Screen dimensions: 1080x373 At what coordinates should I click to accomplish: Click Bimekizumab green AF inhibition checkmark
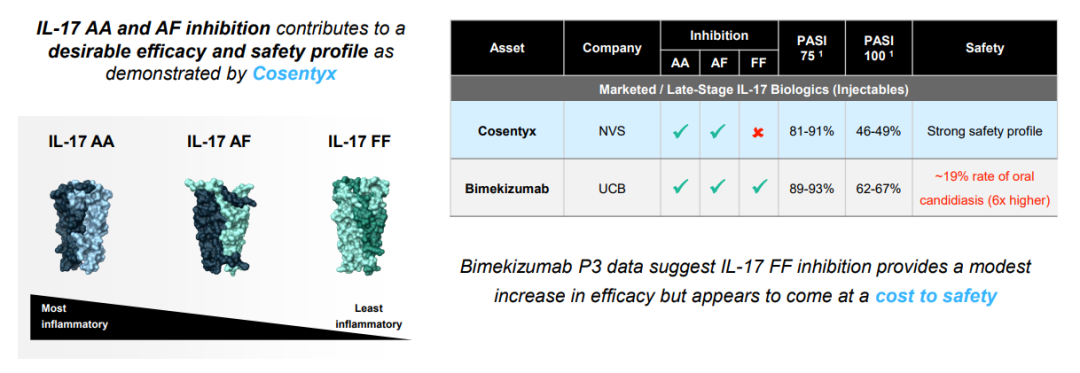[x=717, y=187]
